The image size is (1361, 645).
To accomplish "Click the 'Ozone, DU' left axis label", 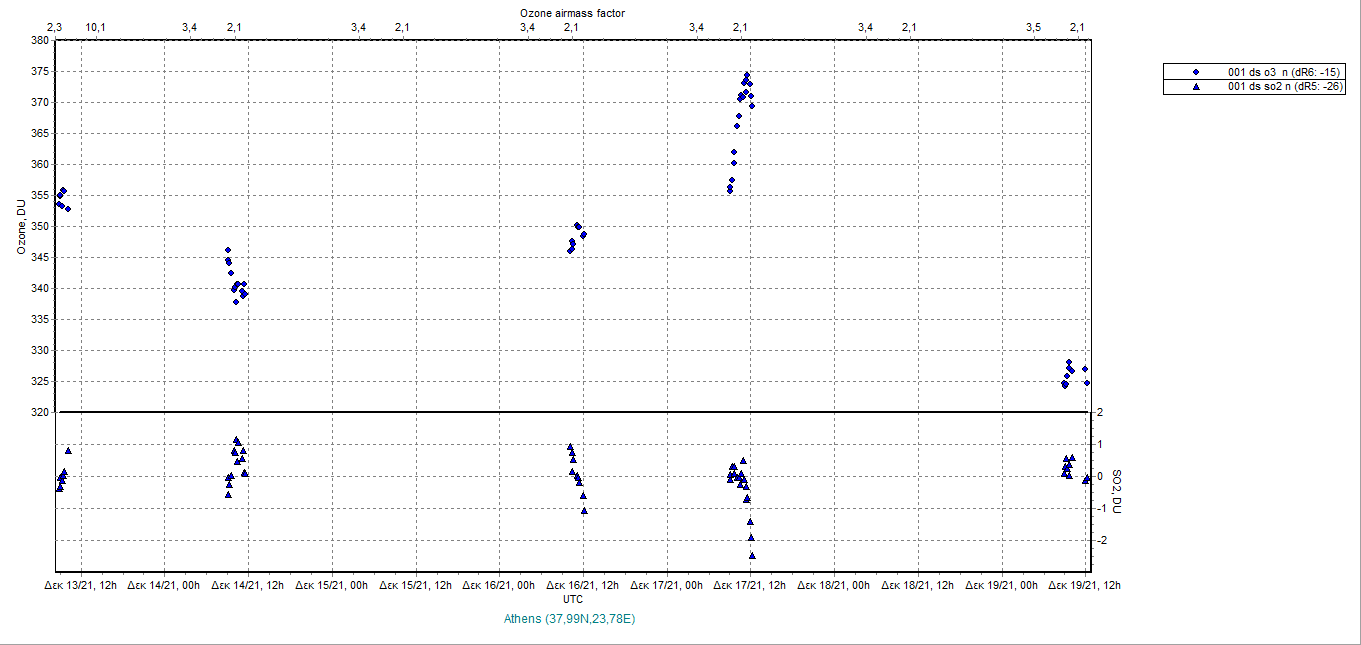I will click(x=19, y=226).
